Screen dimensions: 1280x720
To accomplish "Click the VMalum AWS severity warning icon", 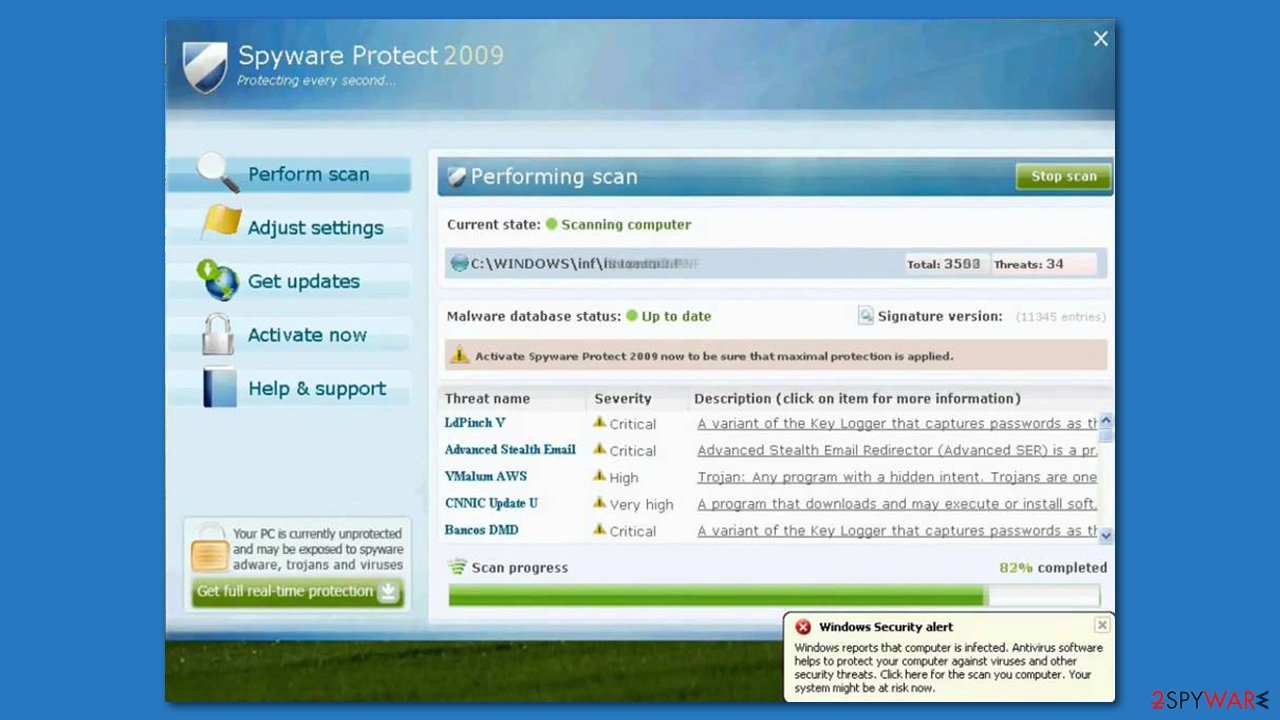I will pos(599,476).
